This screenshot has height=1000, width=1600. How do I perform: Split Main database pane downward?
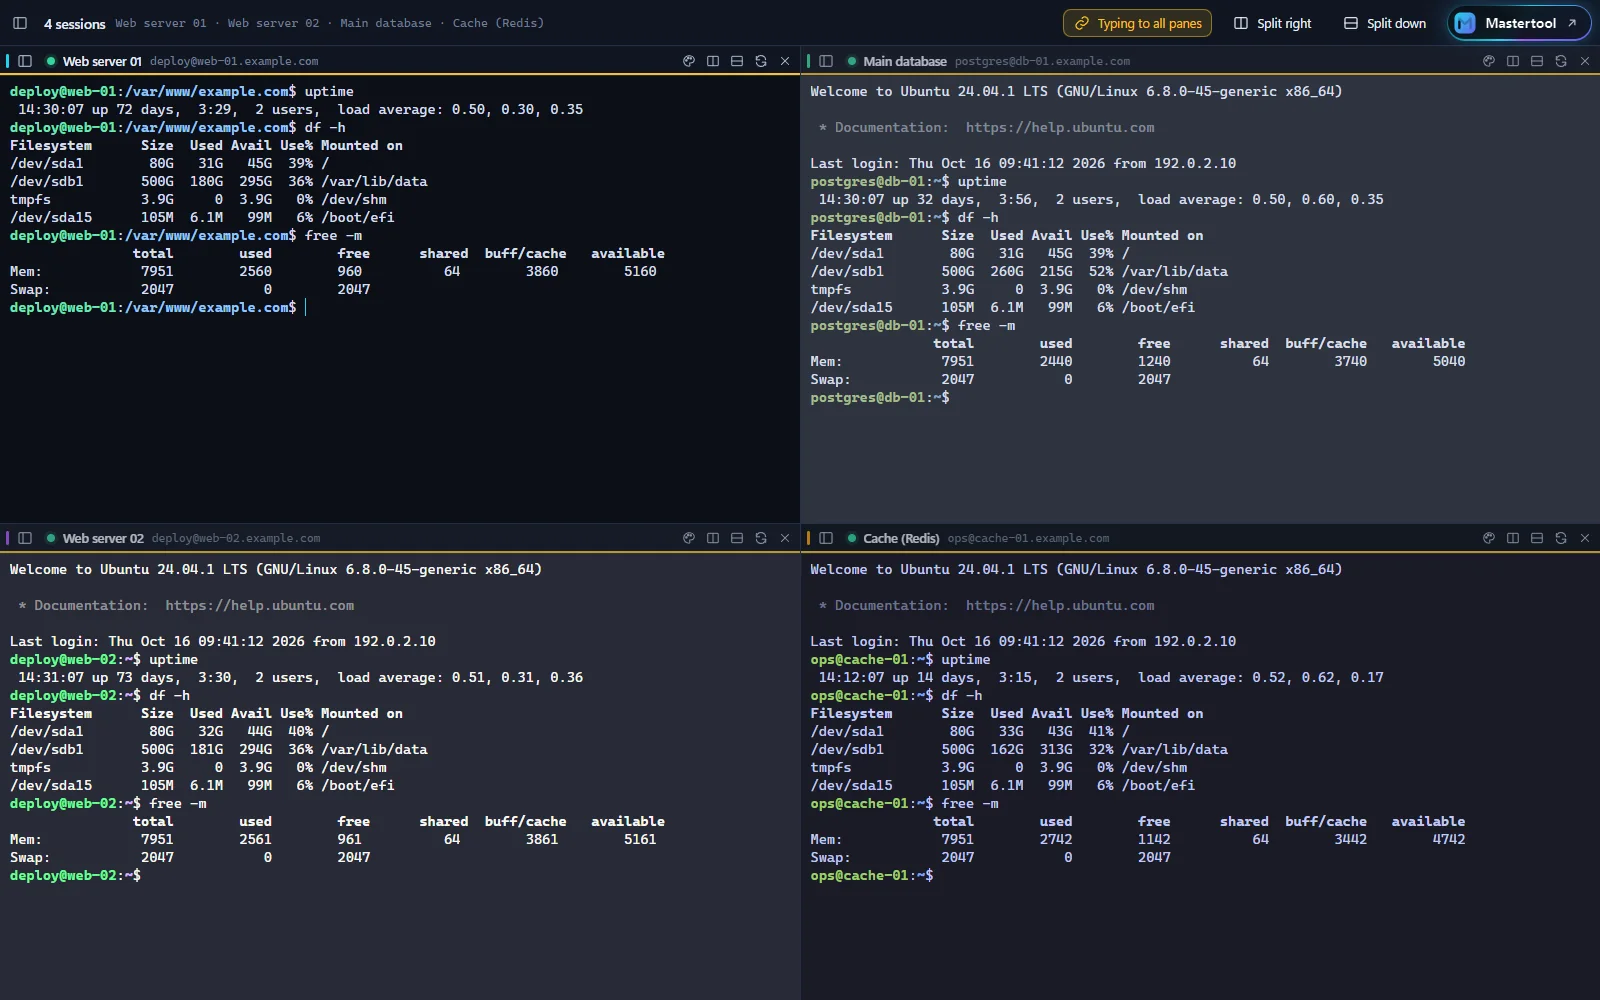click(x=1537, y=61)
